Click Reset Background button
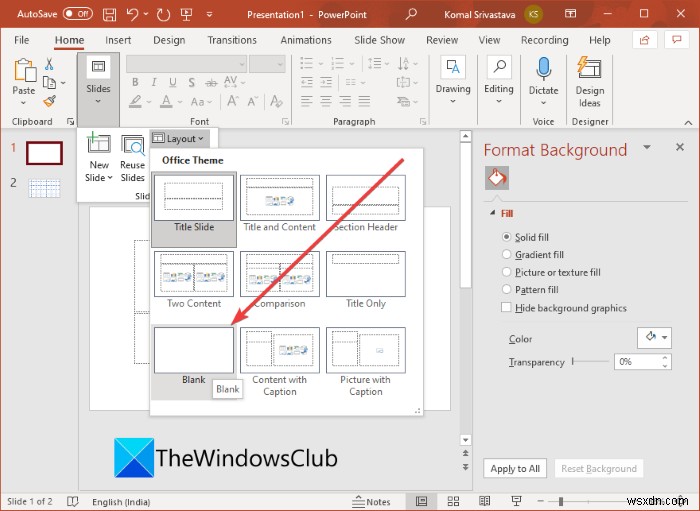 pyautogui.click(x=599, y=469)
